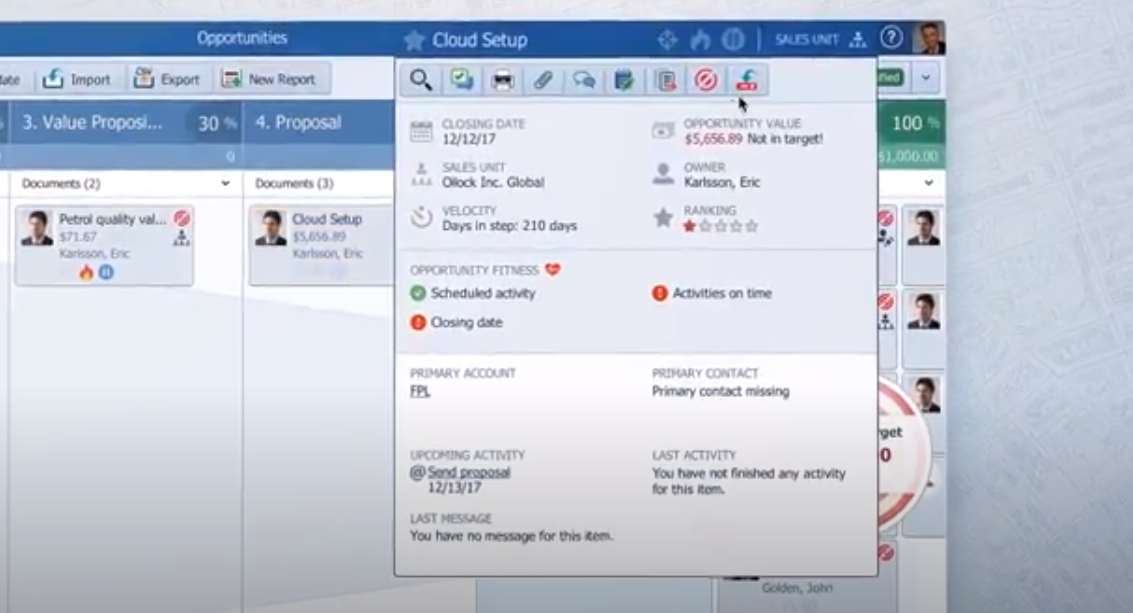Select the red block icon in the toolbar
This screenshot has width=1133, height=613.
[x=705, y=80]
